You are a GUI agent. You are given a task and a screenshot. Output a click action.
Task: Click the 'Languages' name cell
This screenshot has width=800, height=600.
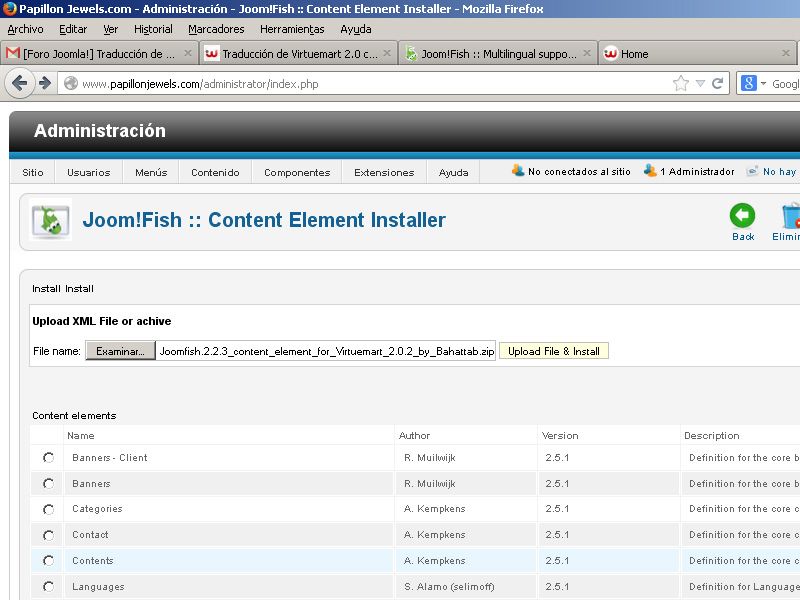(98, 587)
